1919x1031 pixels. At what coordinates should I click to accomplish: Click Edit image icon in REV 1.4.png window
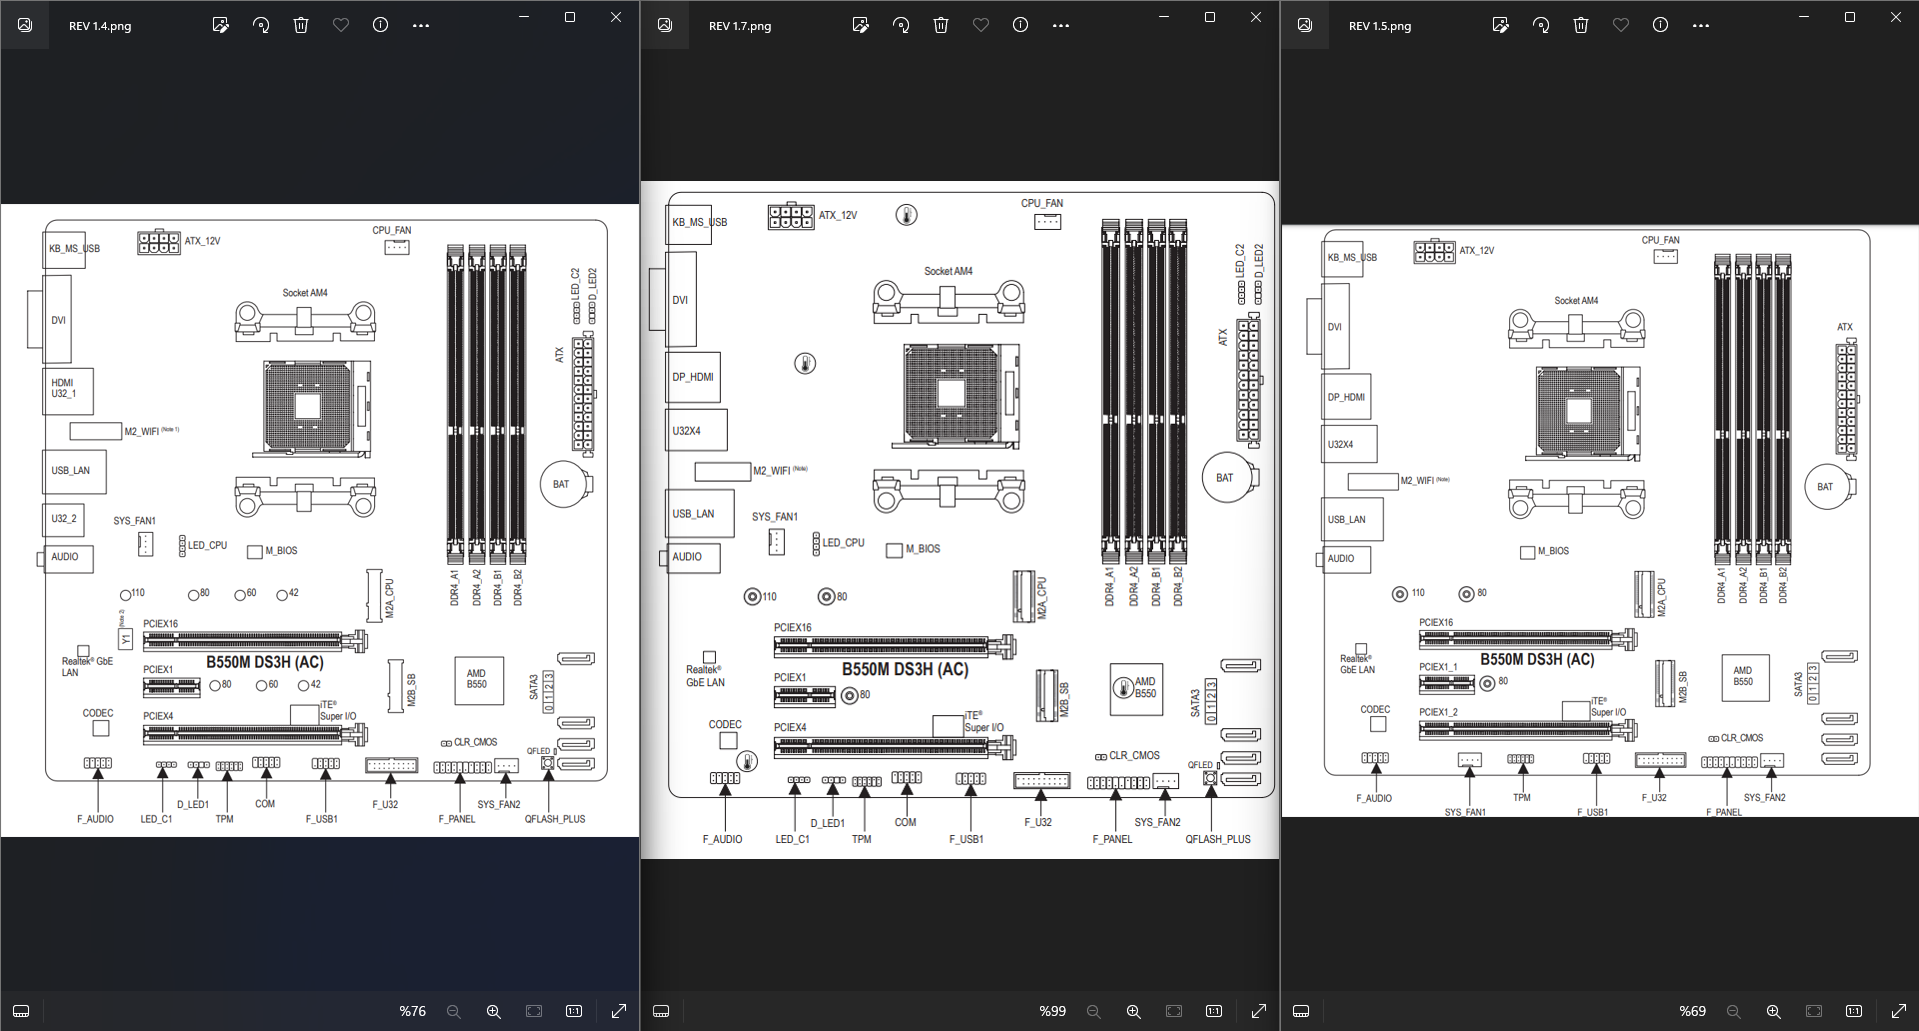coord(221,25)
